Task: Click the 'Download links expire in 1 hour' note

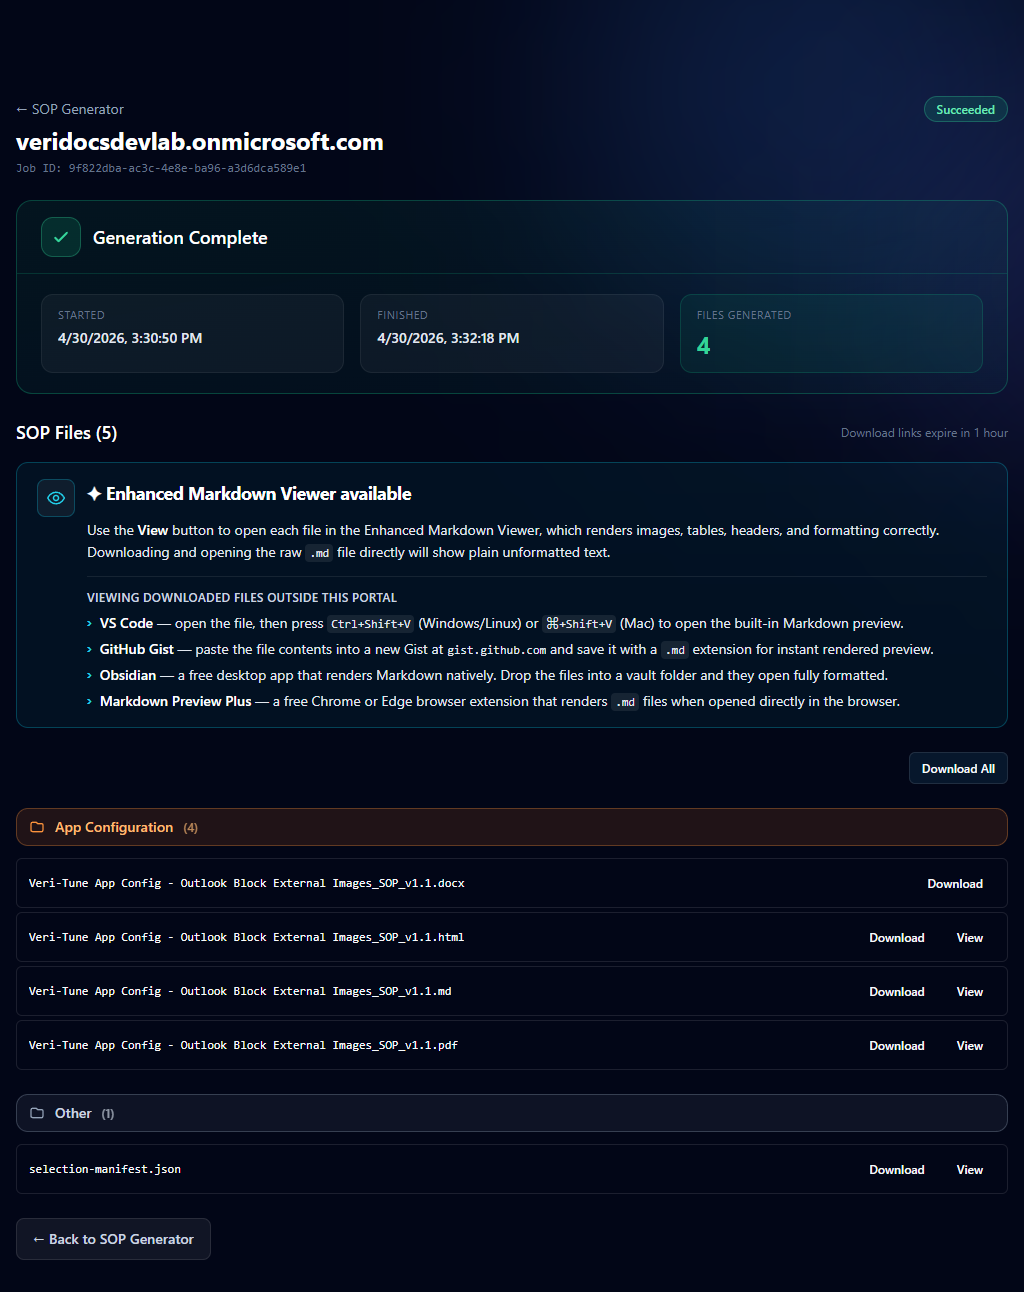Action: point(924,433)
